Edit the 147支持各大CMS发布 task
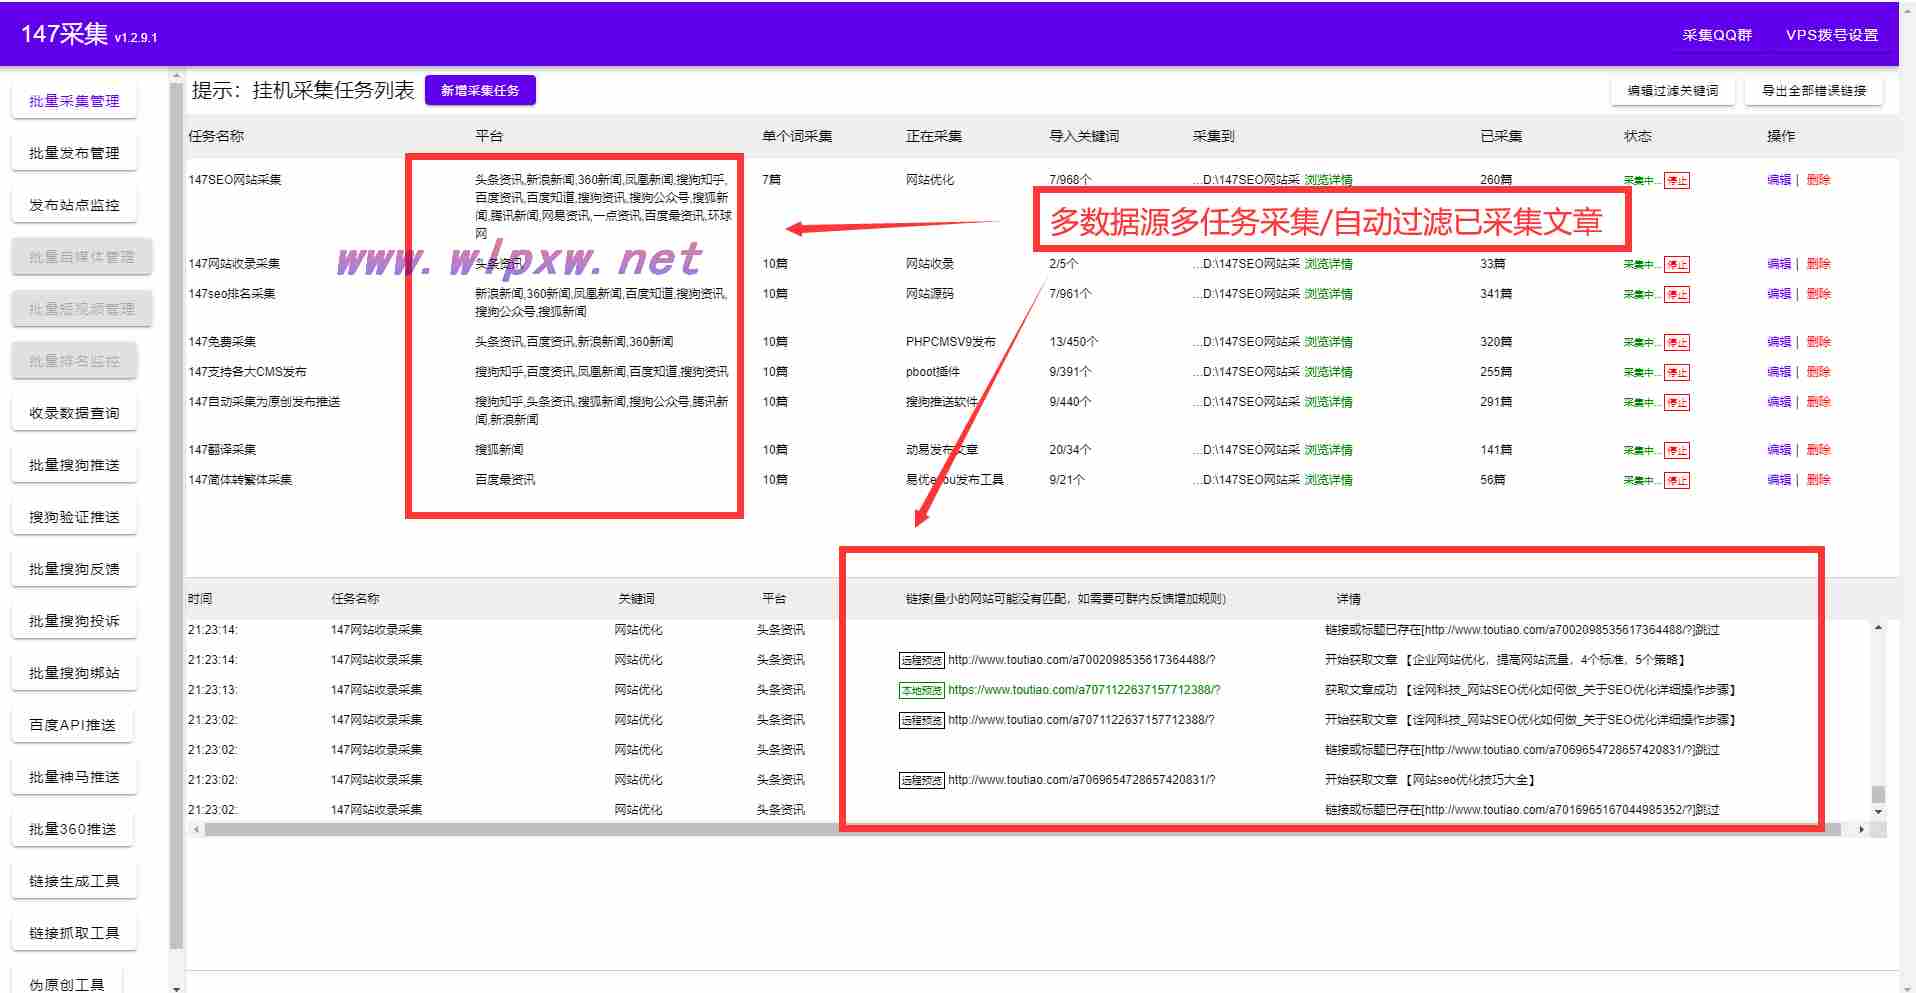The image size is (1916, 993). pos(1779,372)
